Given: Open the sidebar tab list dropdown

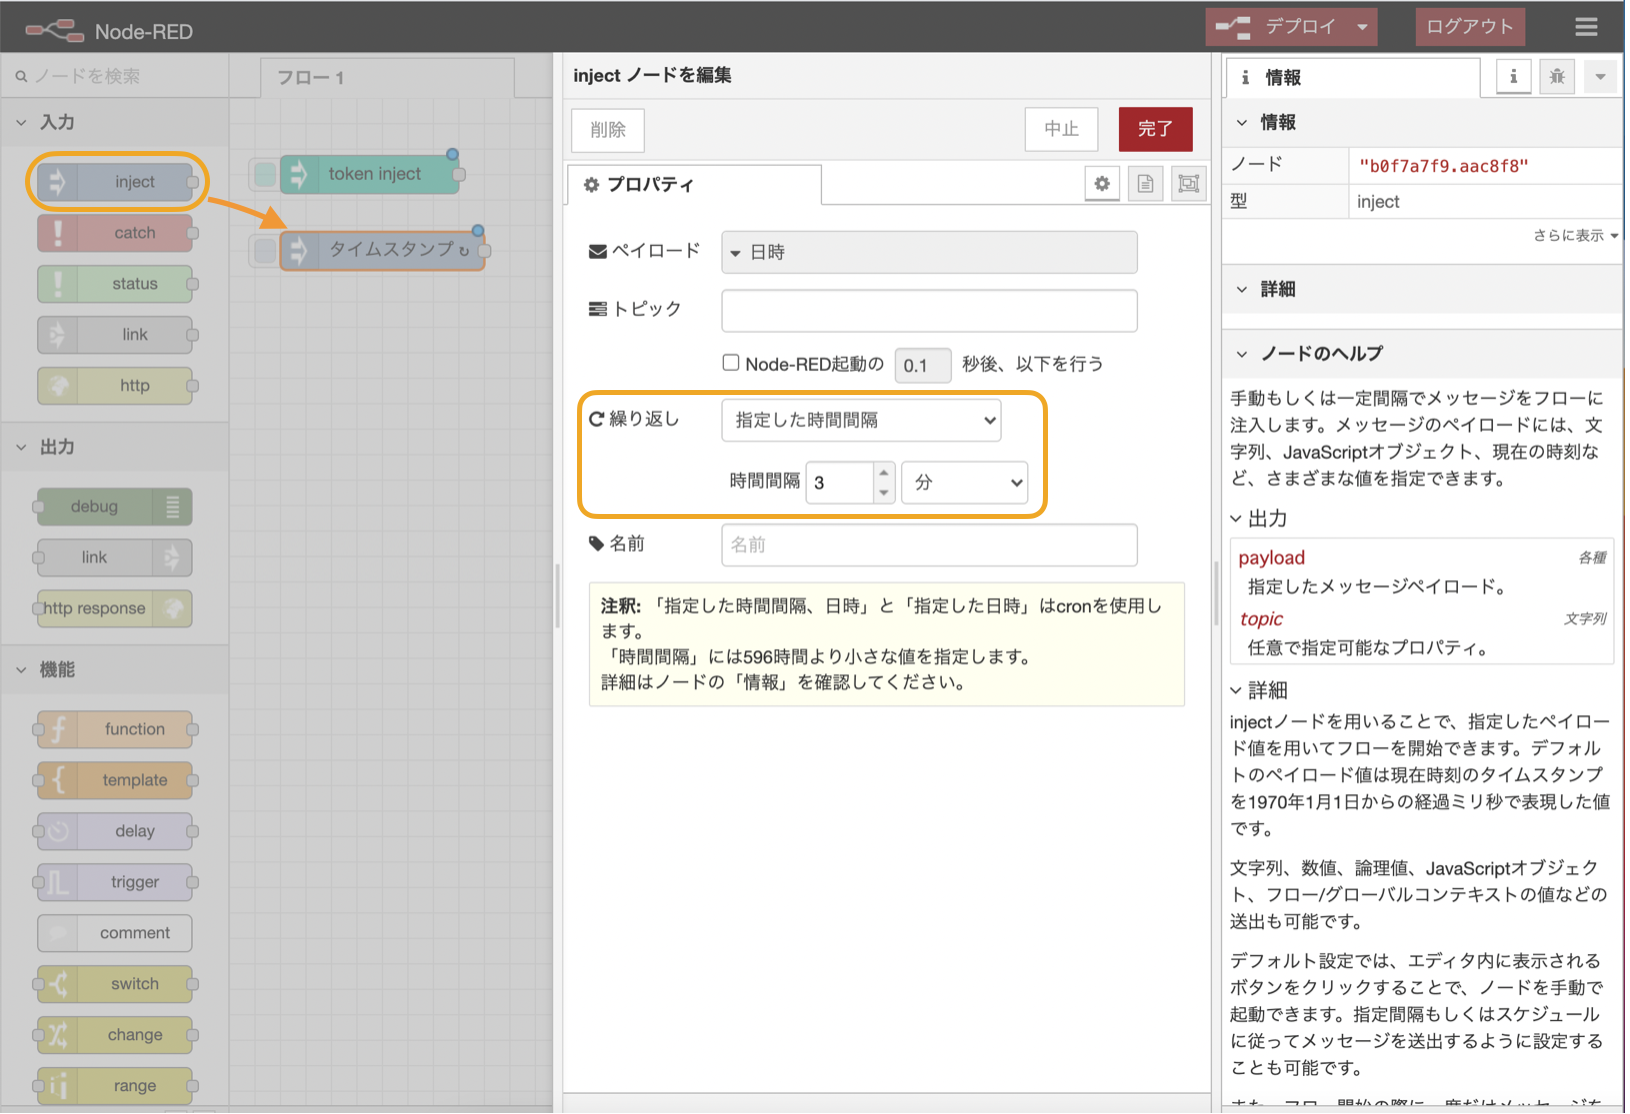Looking at the screenshot, I should 1600,77.
